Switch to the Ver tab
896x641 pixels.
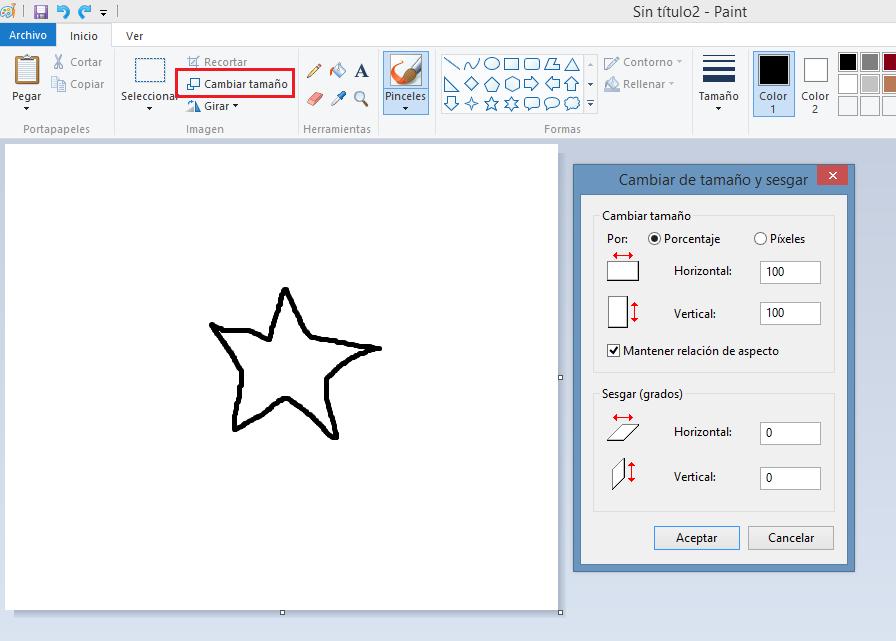134,36
